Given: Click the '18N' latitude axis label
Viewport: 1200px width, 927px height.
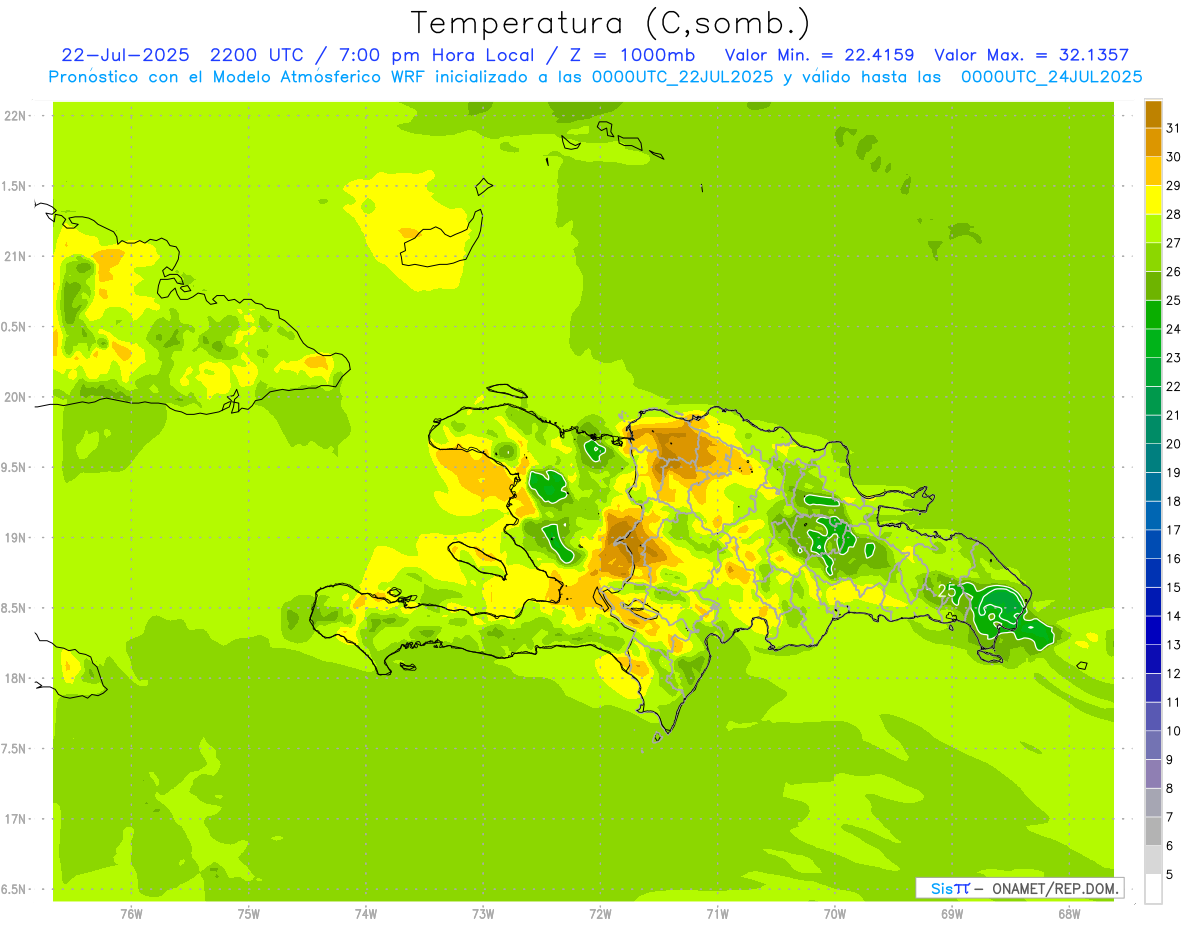Looking at the screenshot, I should (15, 679).
